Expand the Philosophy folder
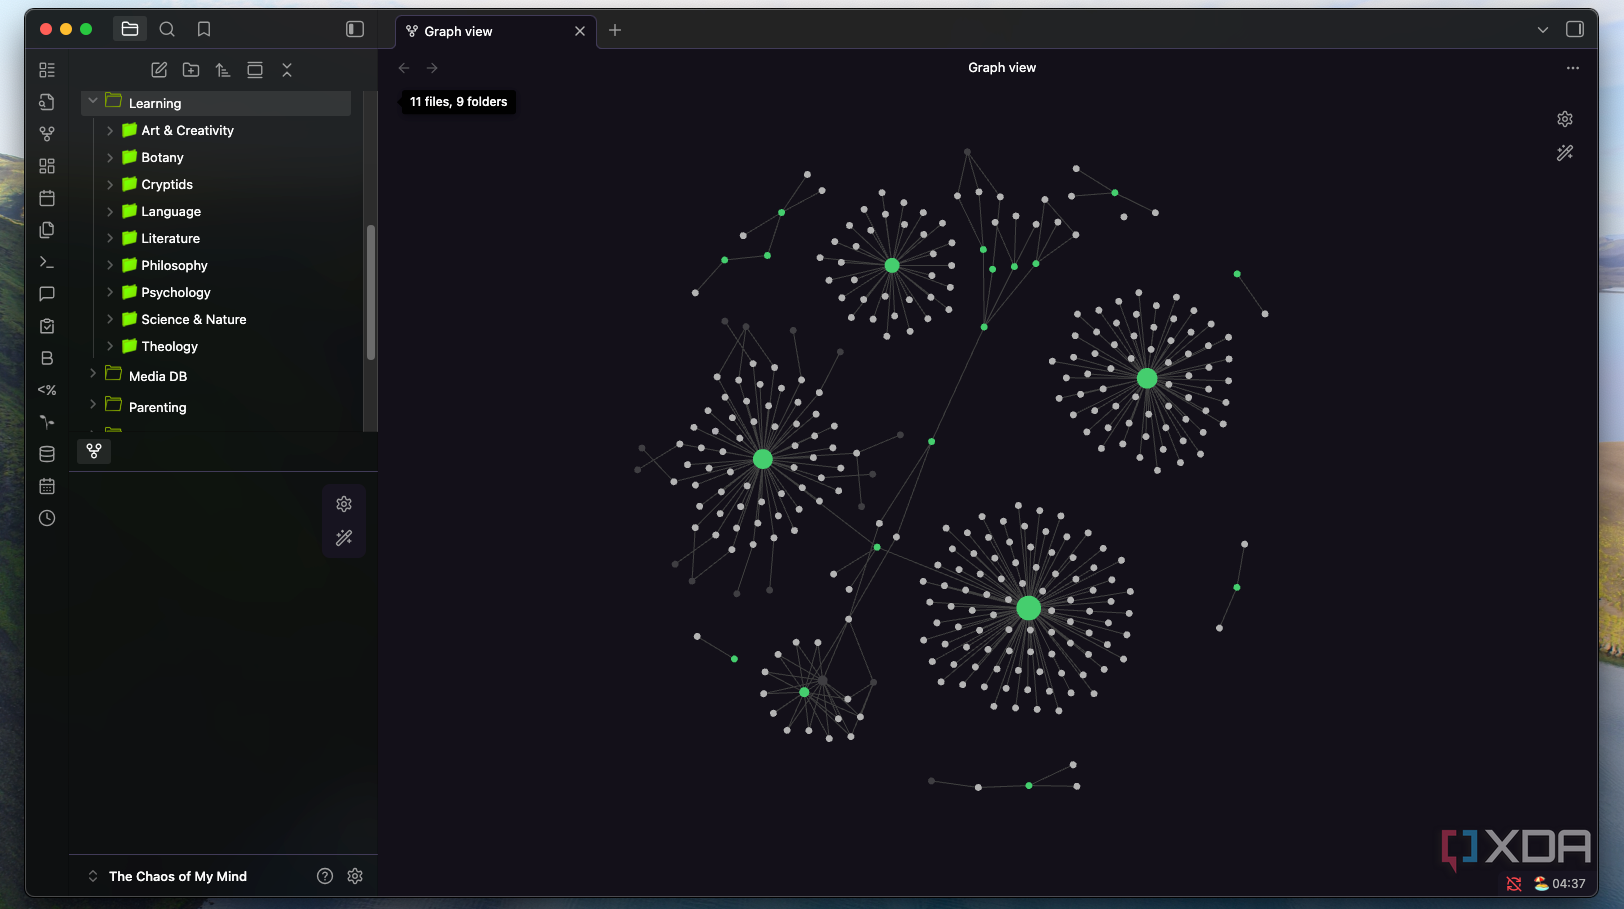 click(x=110, y=265)
